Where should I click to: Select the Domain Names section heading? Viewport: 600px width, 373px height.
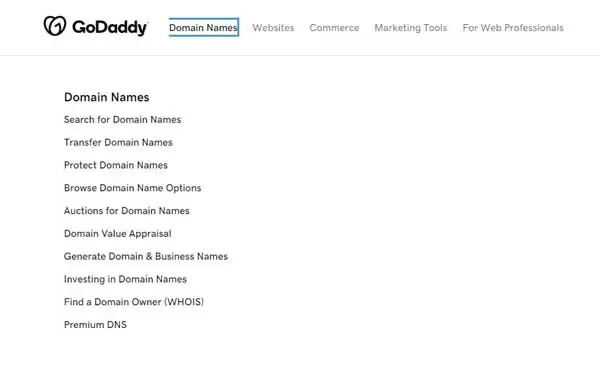tap(106, 97)
